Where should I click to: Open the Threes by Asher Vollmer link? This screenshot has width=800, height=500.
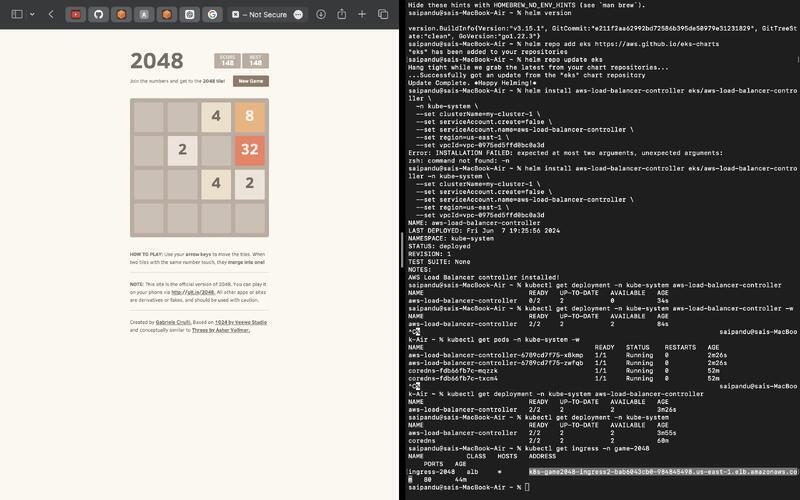pos(221,330)
